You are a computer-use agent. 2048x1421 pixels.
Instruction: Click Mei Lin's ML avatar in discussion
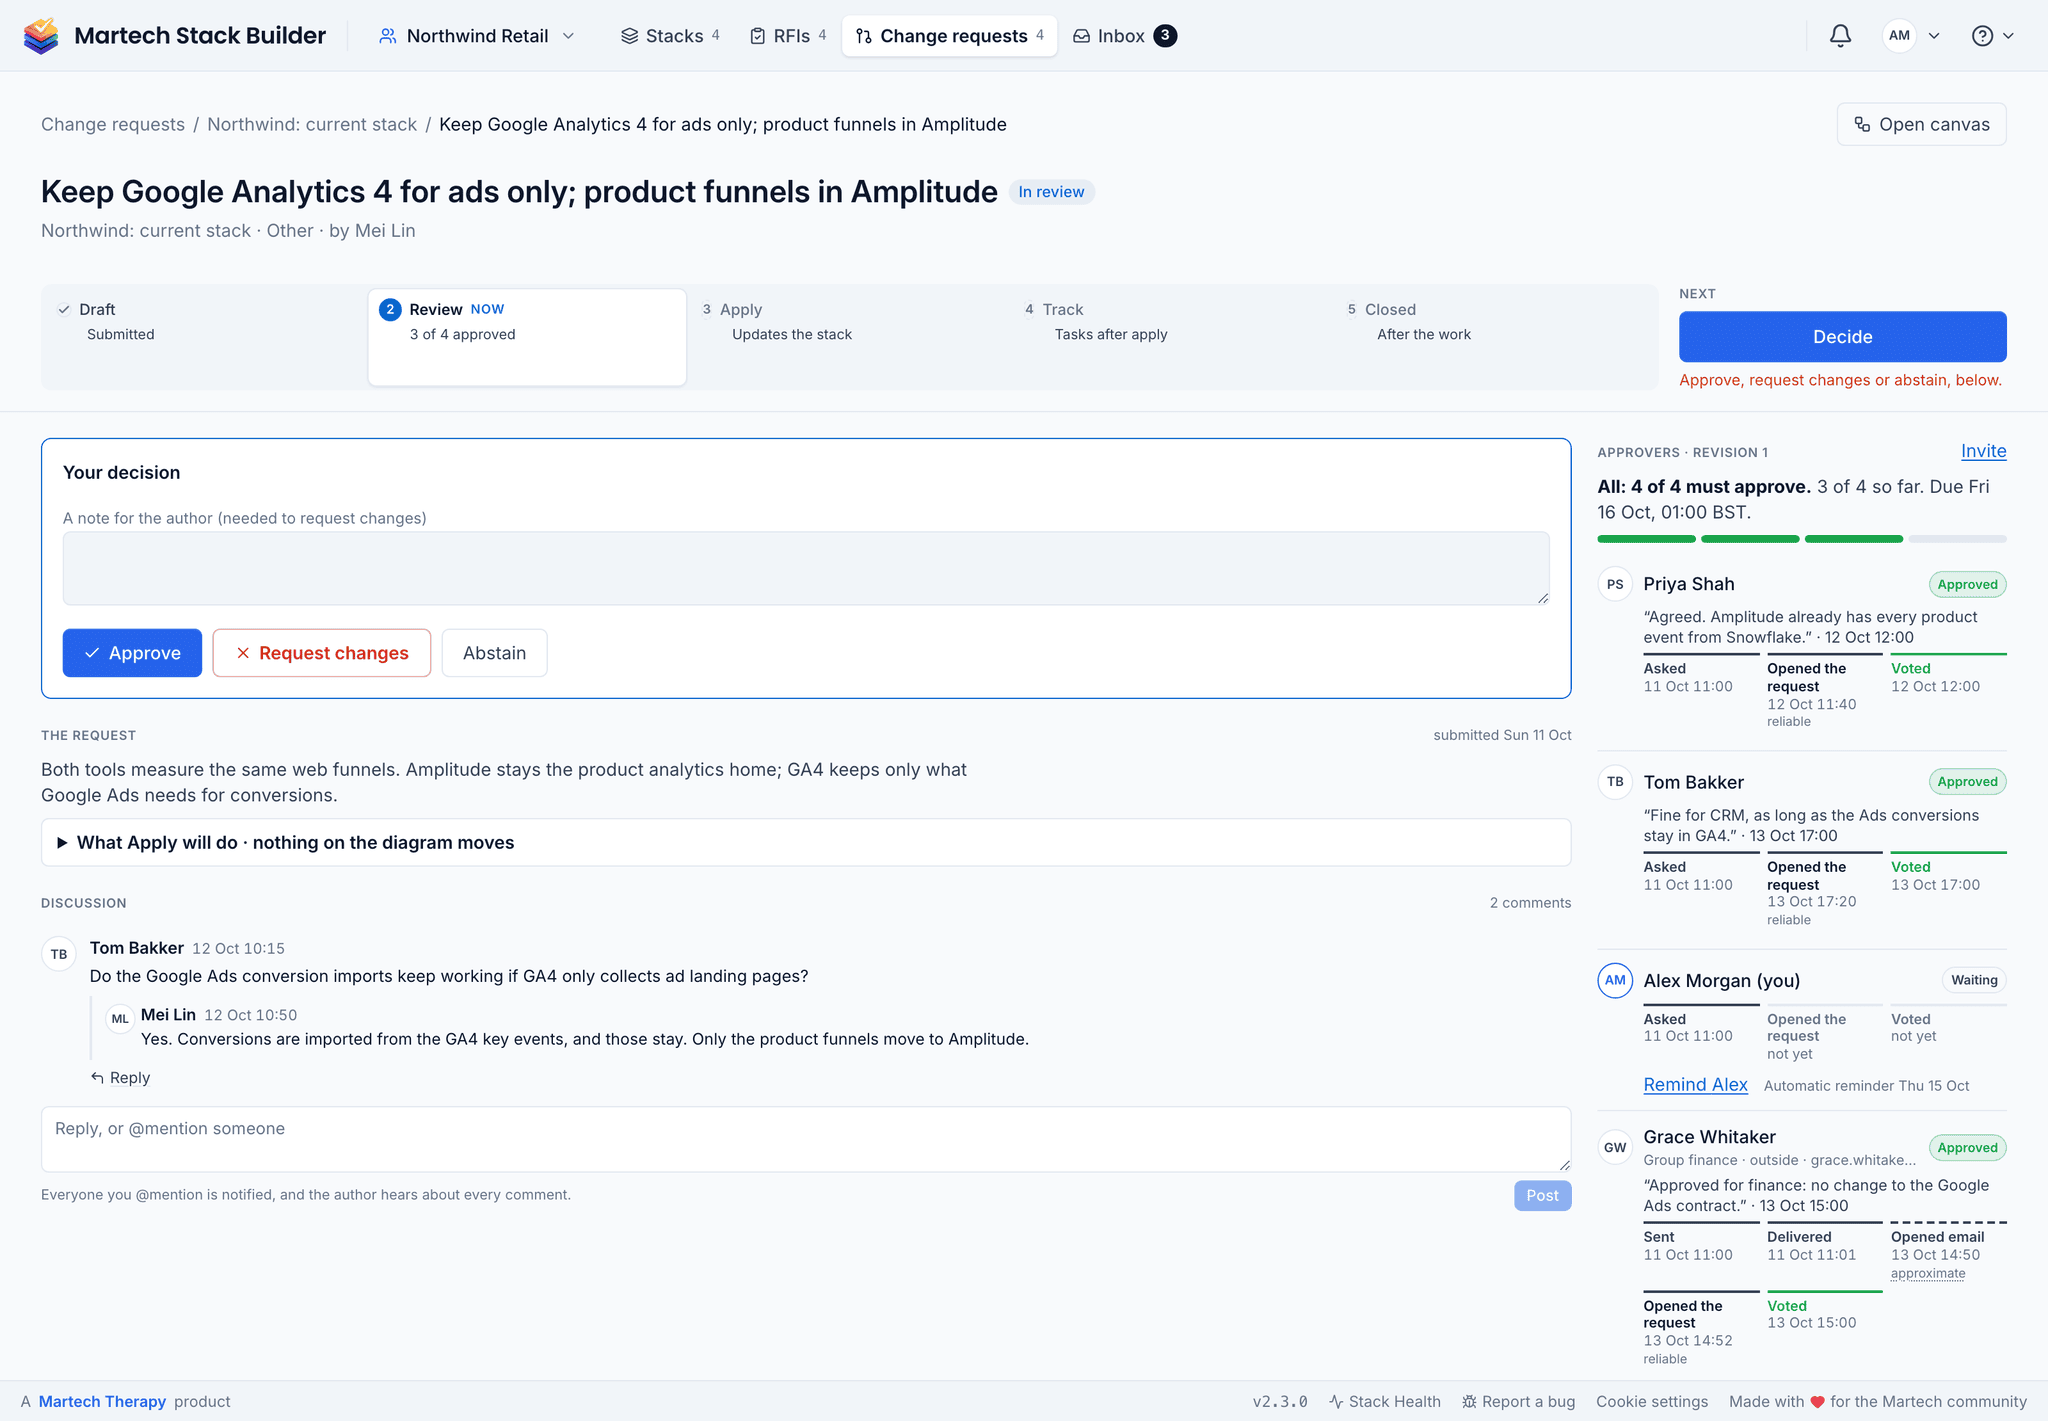[x=120, y=1019]
